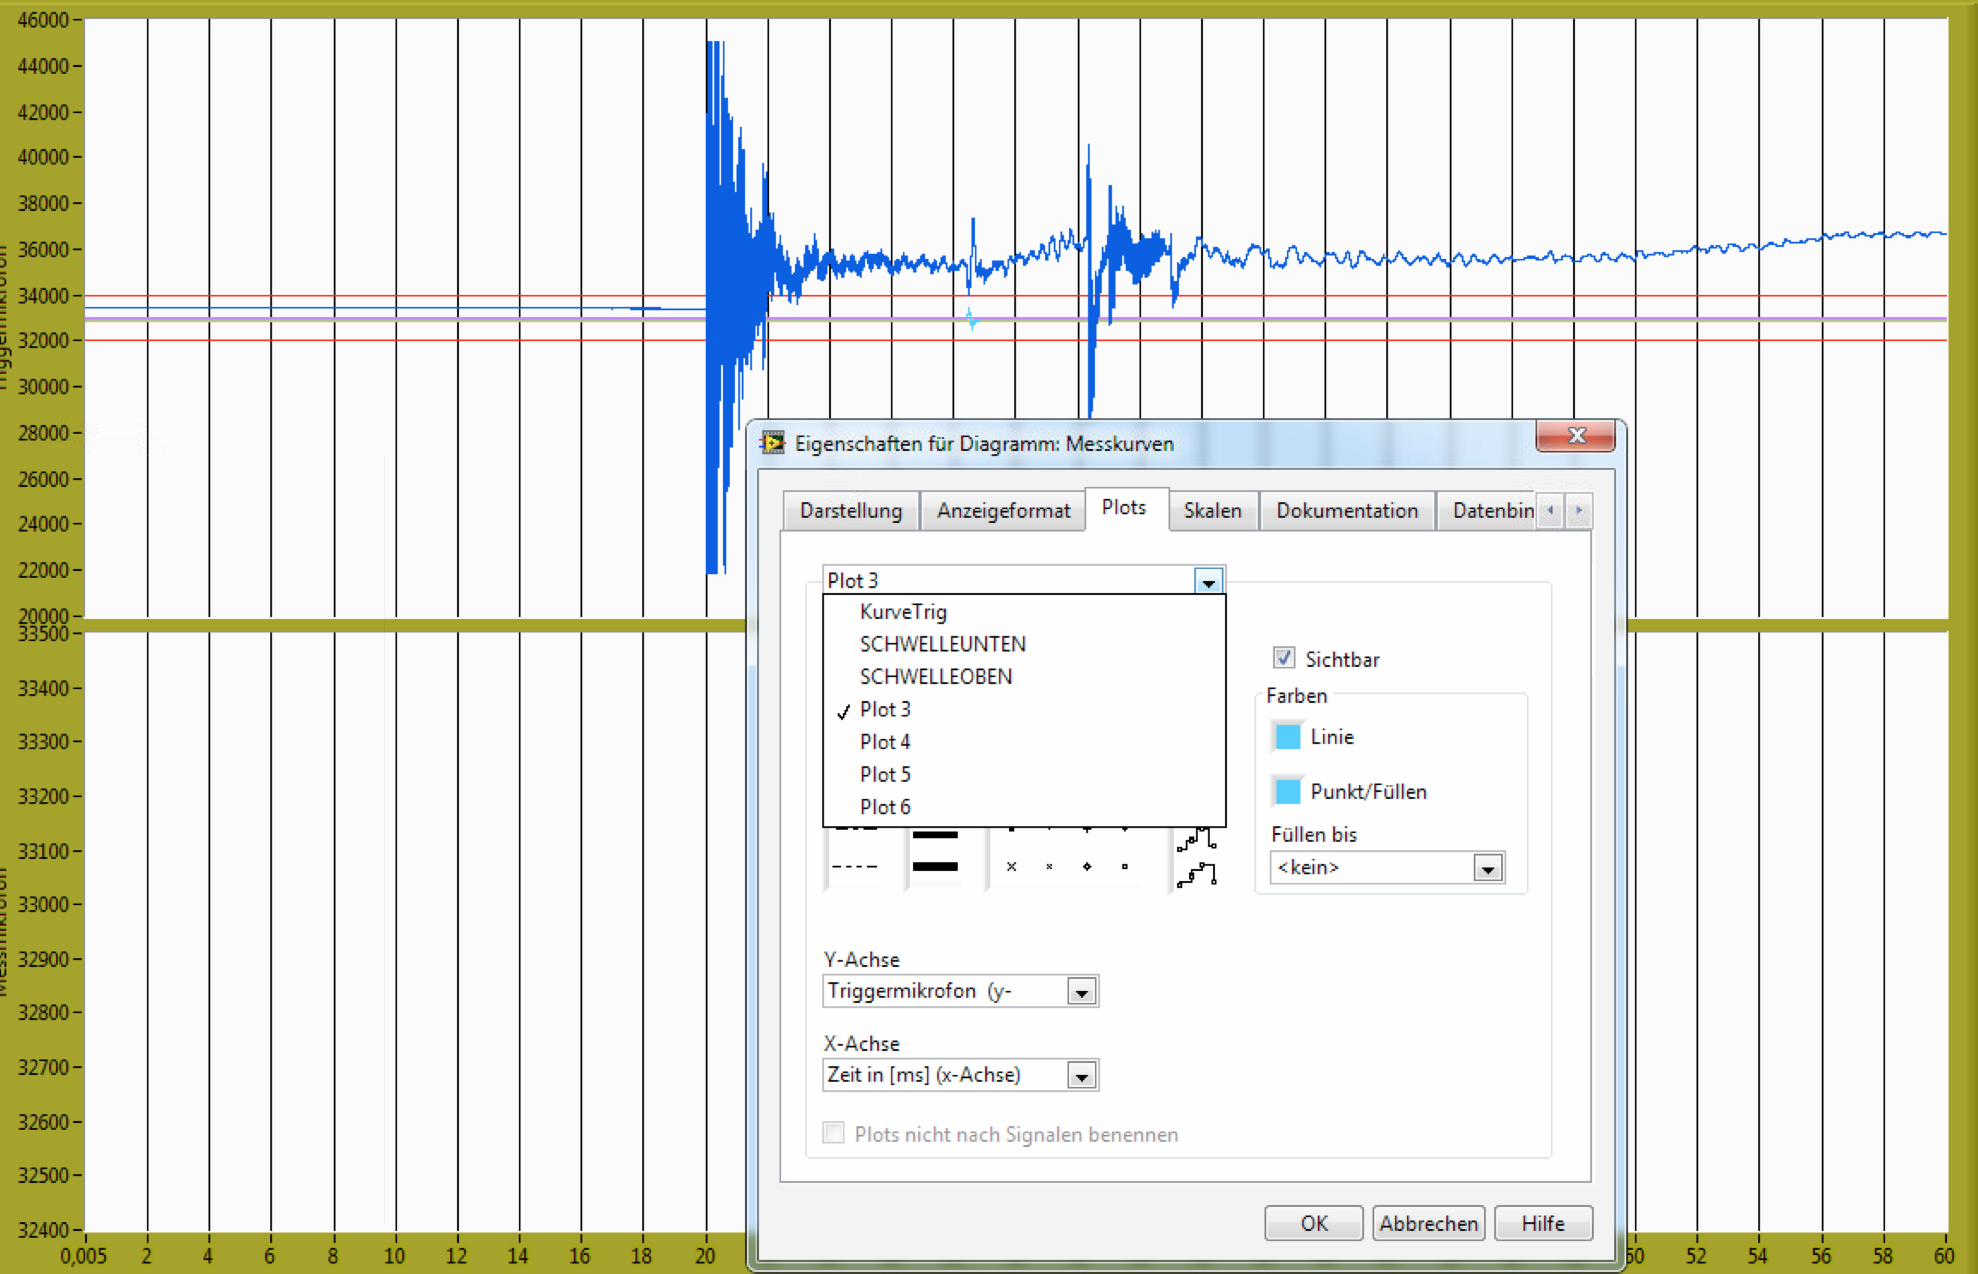Choose the thickest line width option
This screenshot has height=1274, width=1978.
[935, 867]
